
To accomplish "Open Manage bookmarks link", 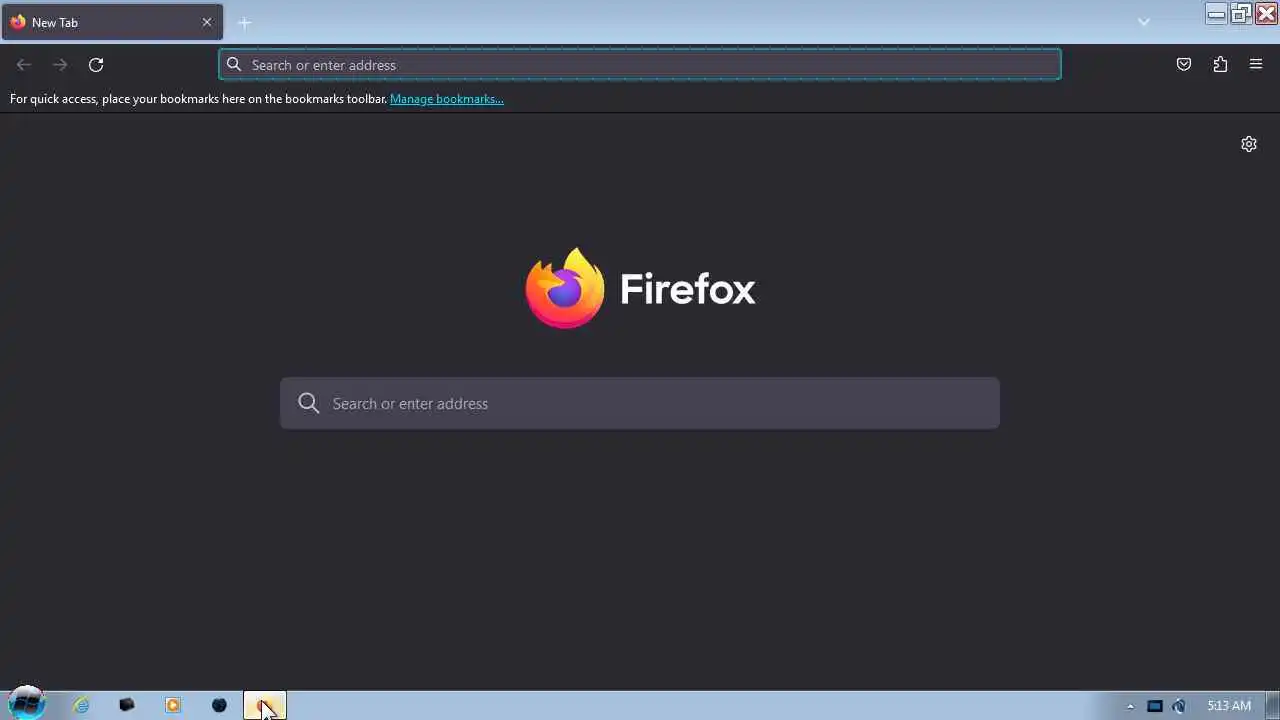I will pos(447,99).
